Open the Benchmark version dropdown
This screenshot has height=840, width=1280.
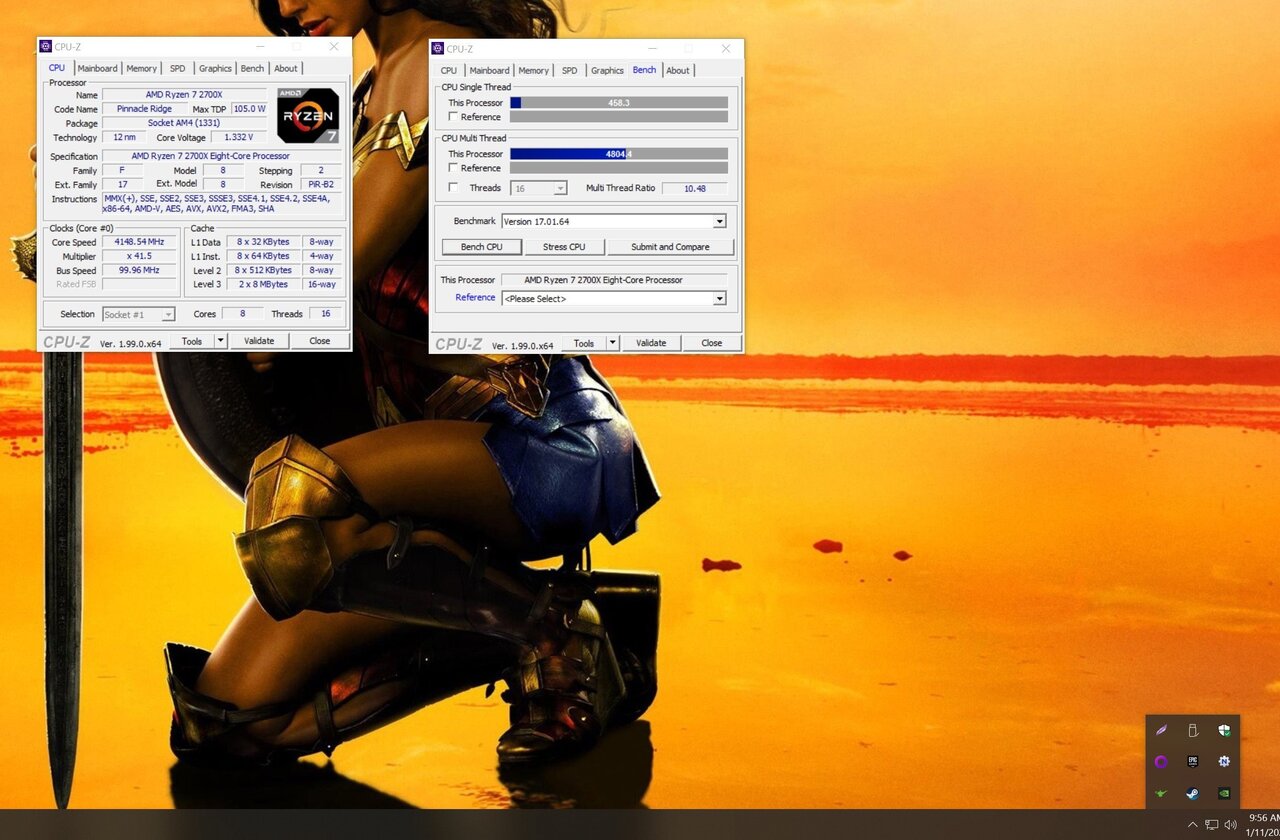coord(719,221)
